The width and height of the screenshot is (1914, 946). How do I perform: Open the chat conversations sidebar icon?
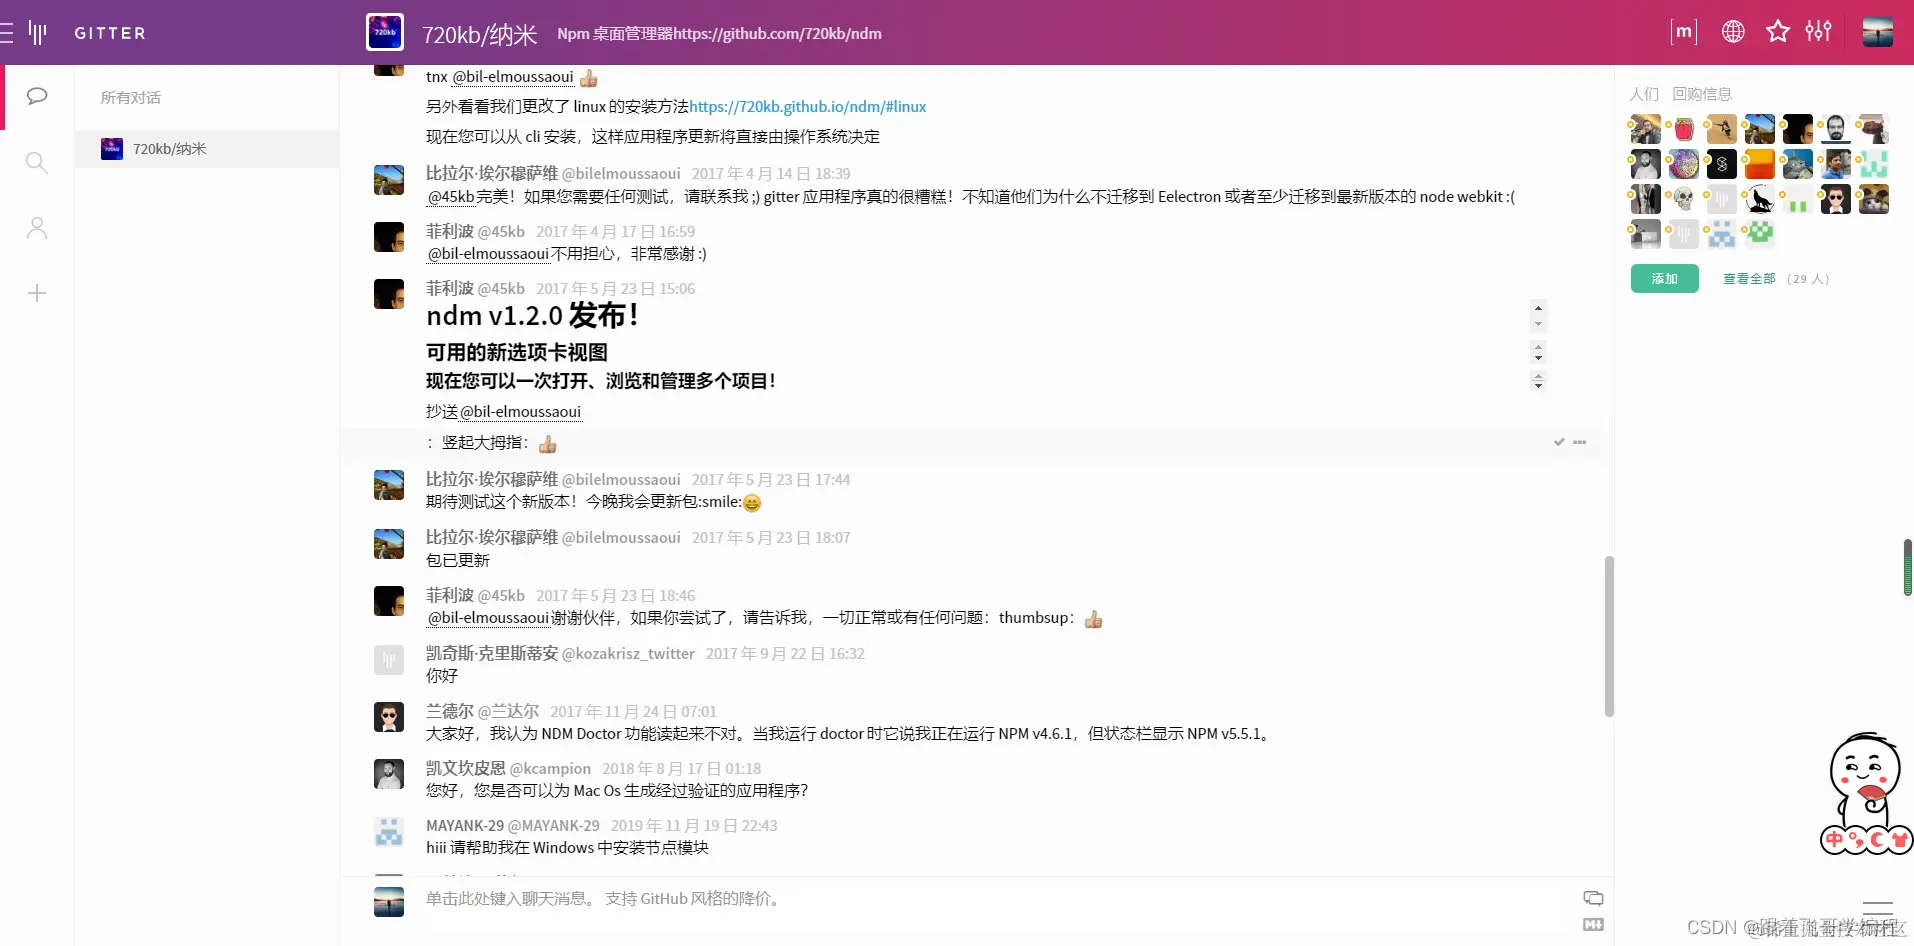[37, 96]
